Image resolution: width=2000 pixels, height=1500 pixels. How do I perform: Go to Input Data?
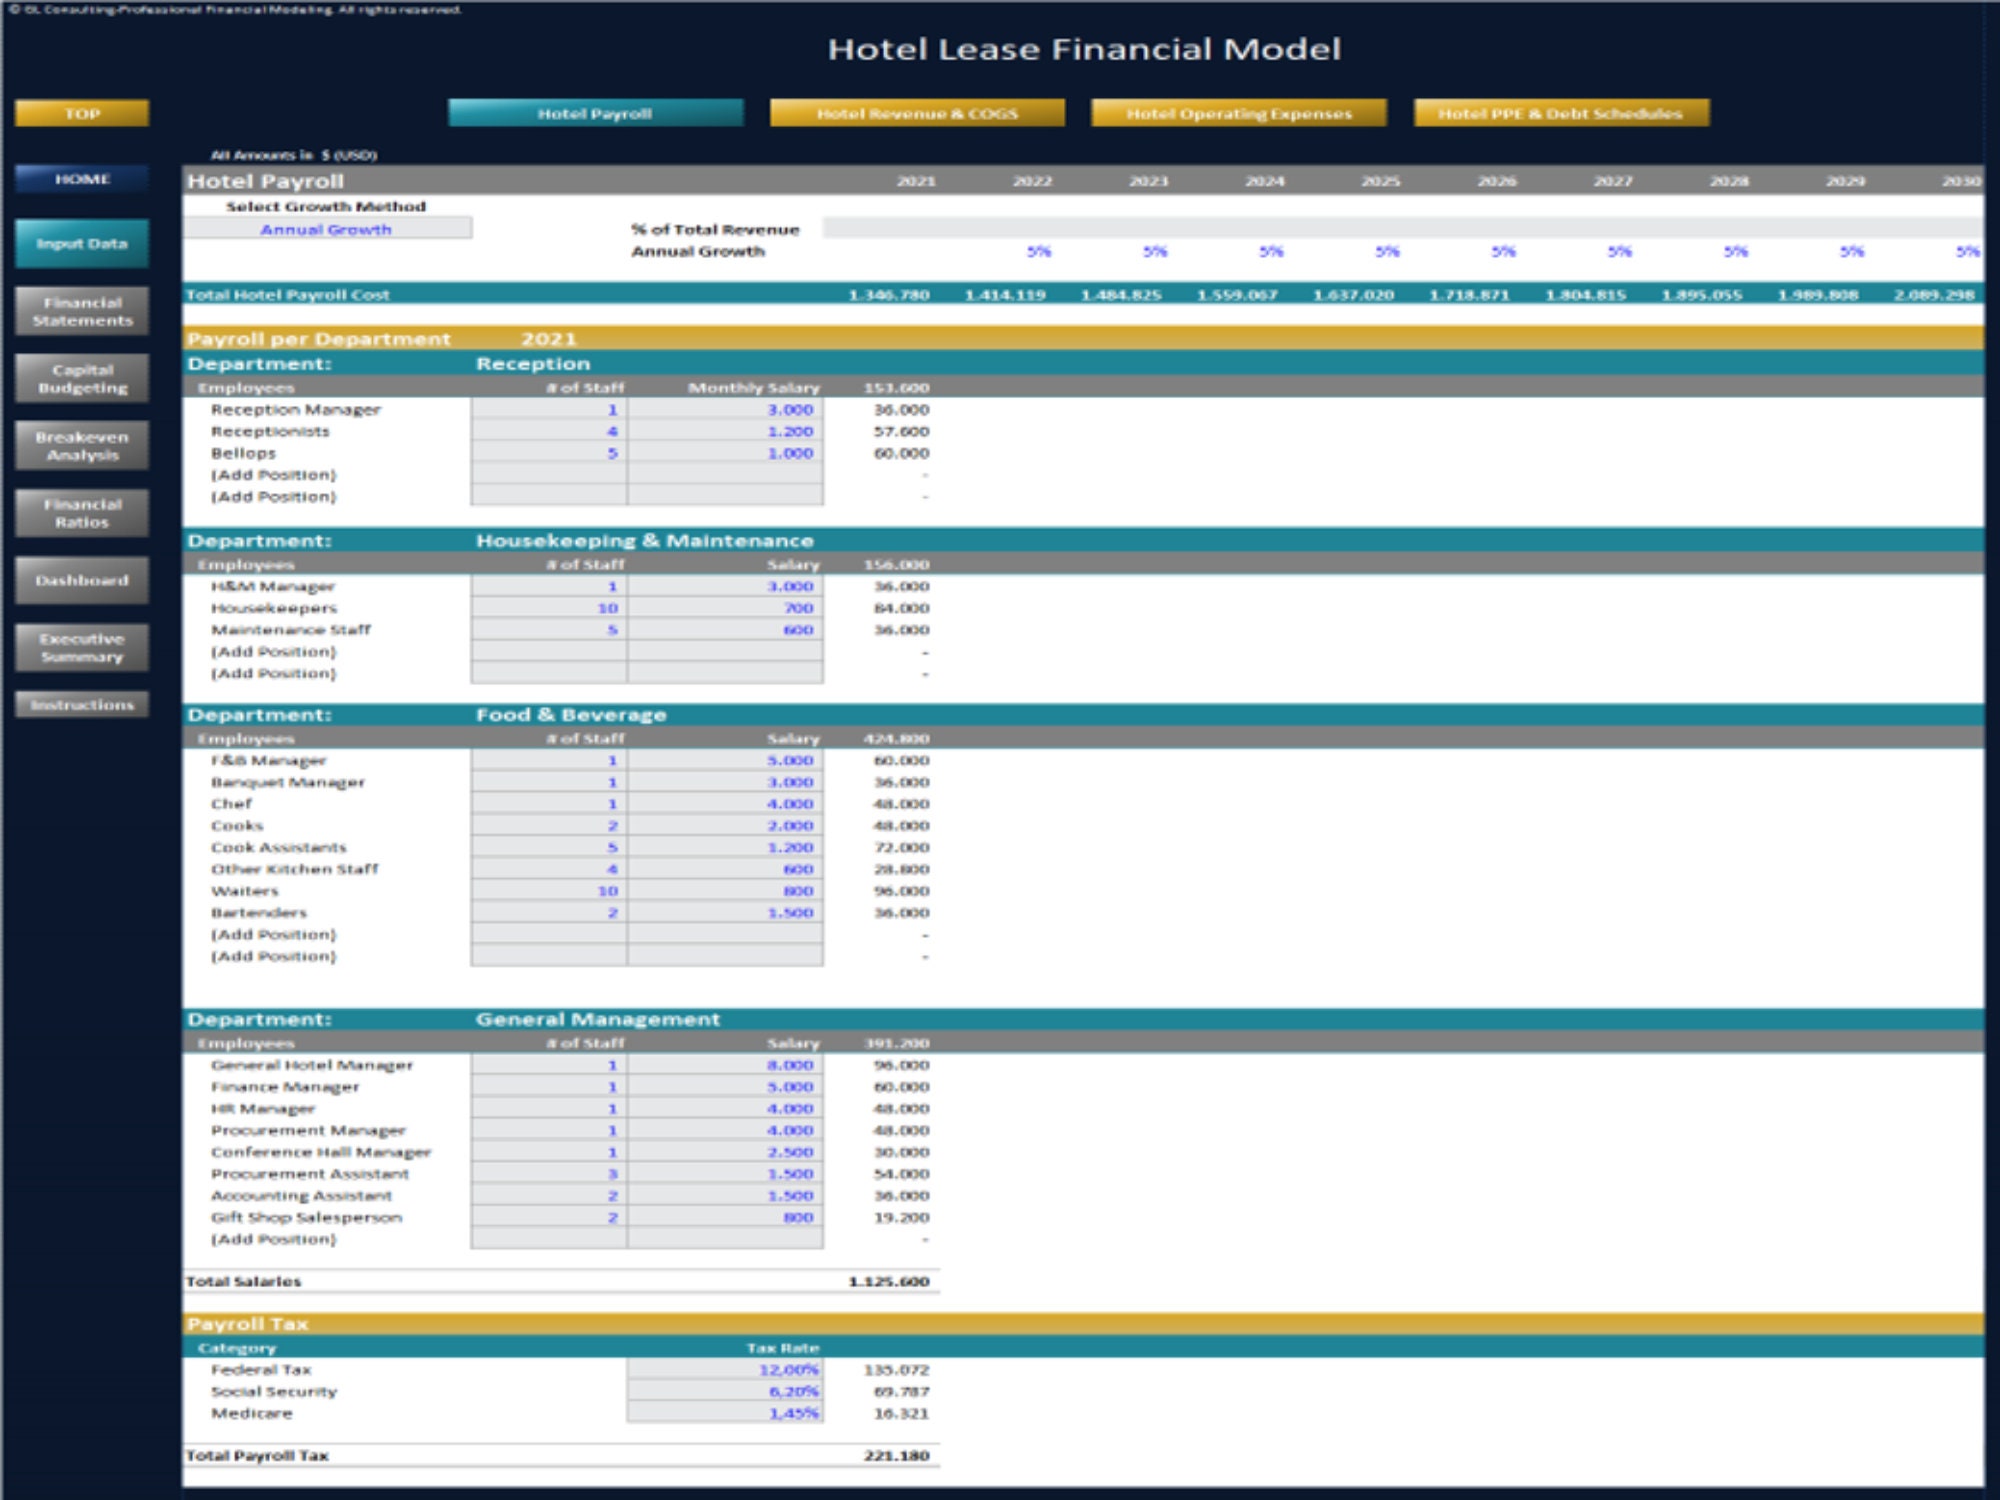tap(82, 243)
